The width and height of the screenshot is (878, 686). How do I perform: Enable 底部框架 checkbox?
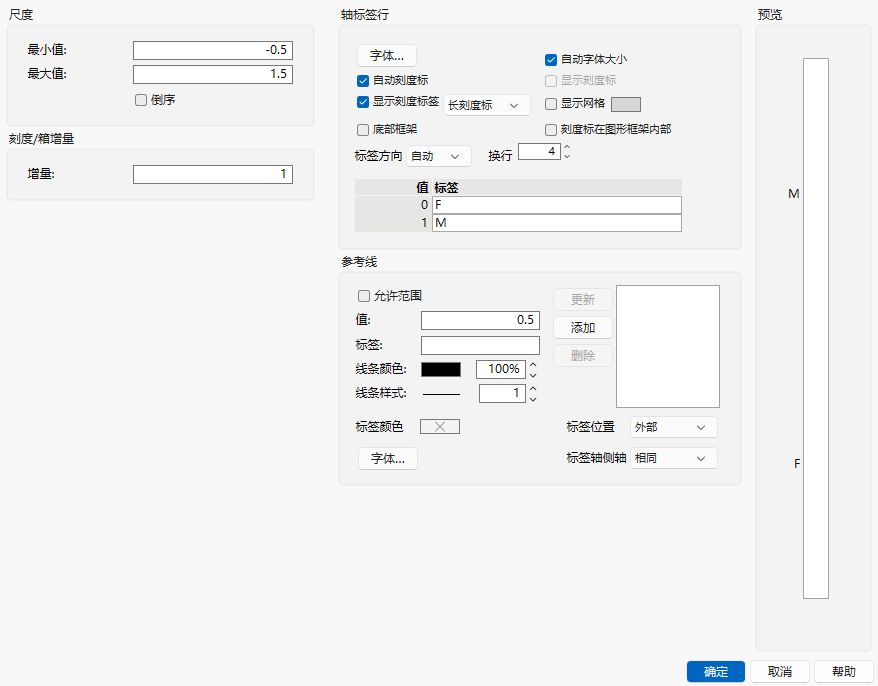coord(362,130)
